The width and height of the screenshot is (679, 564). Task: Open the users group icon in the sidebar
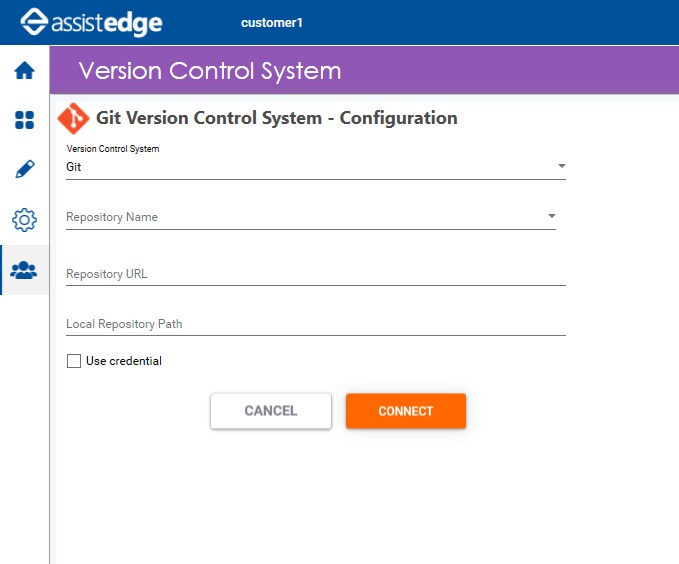[24, 270]
